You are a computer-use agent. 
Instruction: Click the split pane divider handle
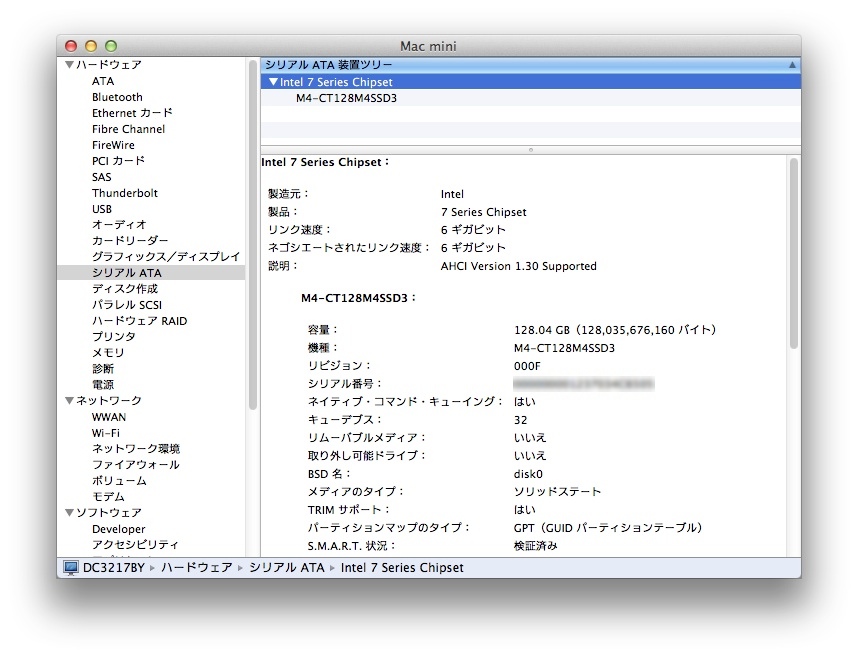[531, 150]
